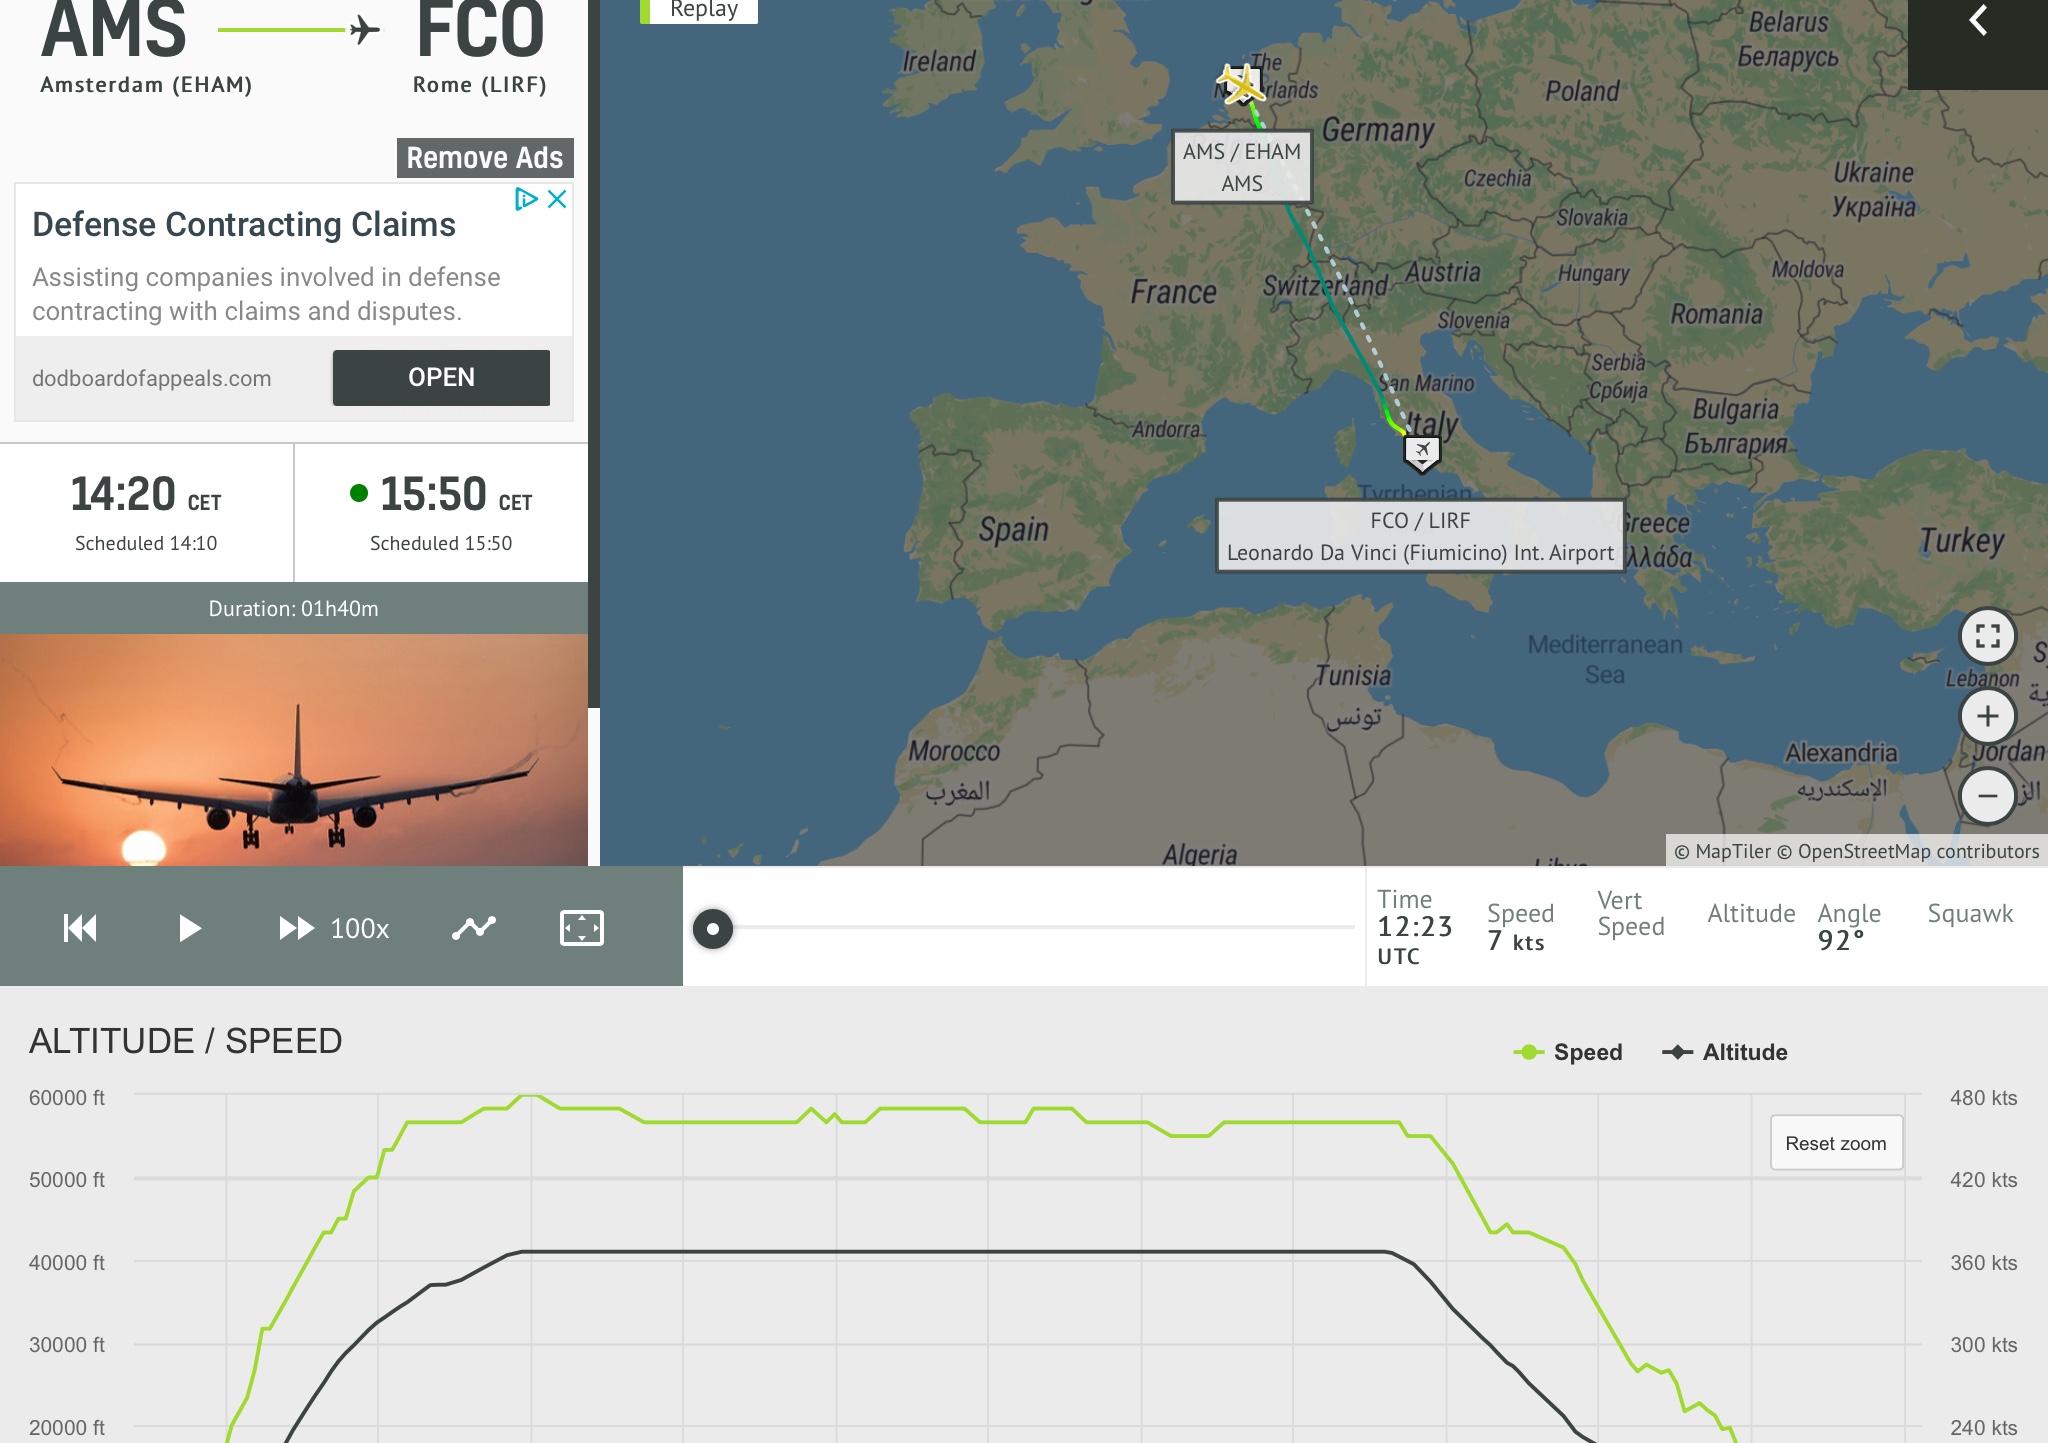Enter fullscreen map view
Viewport: 2048px width, 1443px height.
tap(1987, 637)
